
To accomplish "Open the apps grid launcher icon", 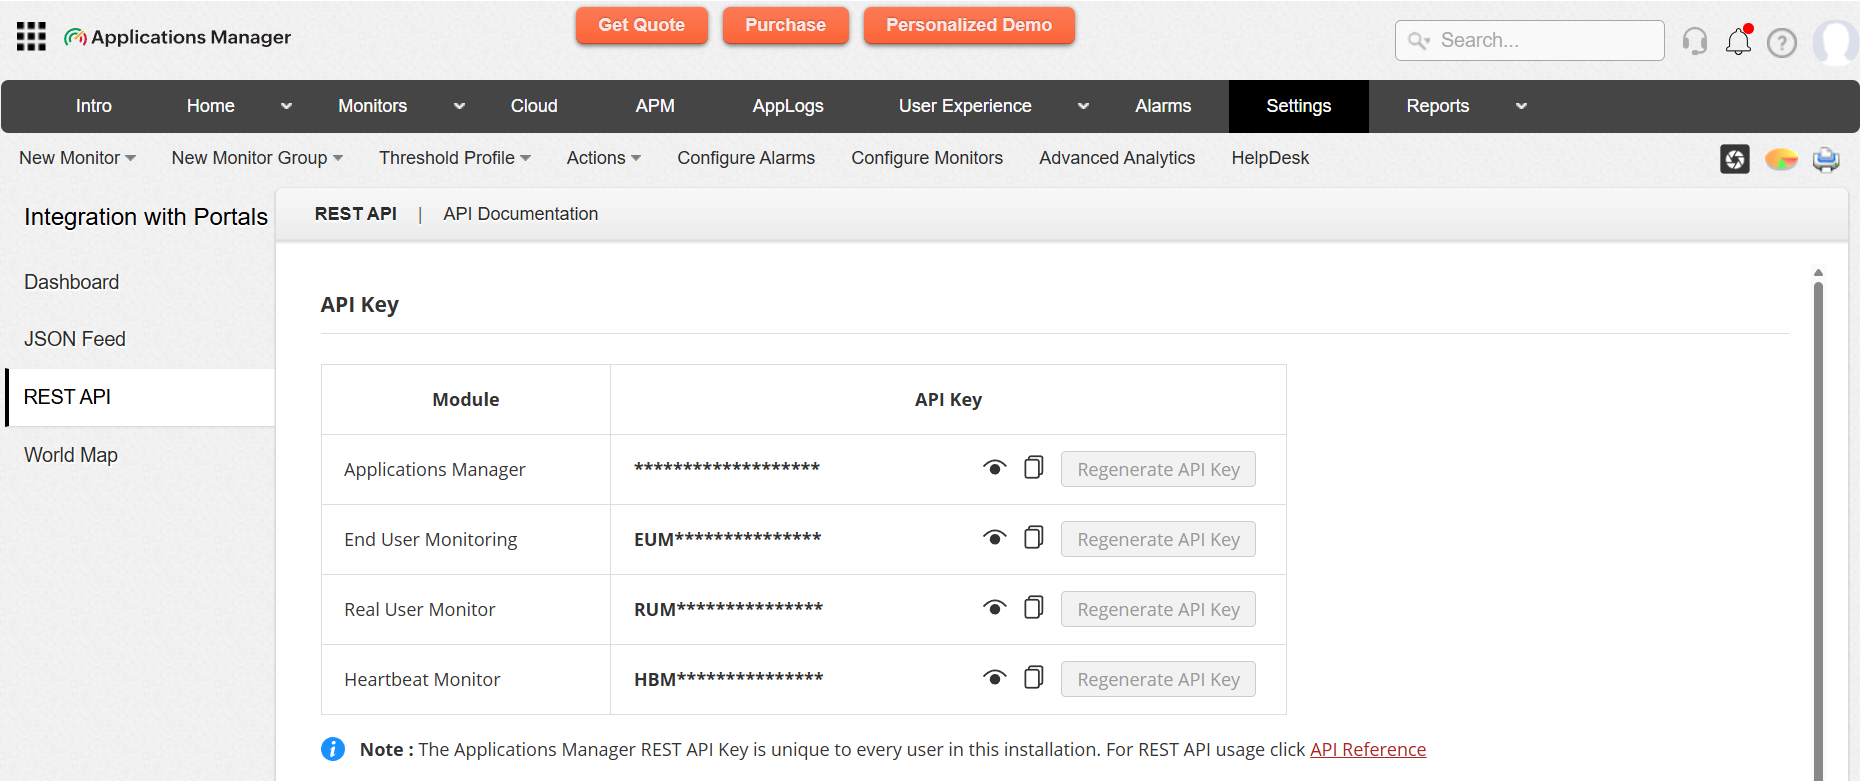I will (31, 37).
